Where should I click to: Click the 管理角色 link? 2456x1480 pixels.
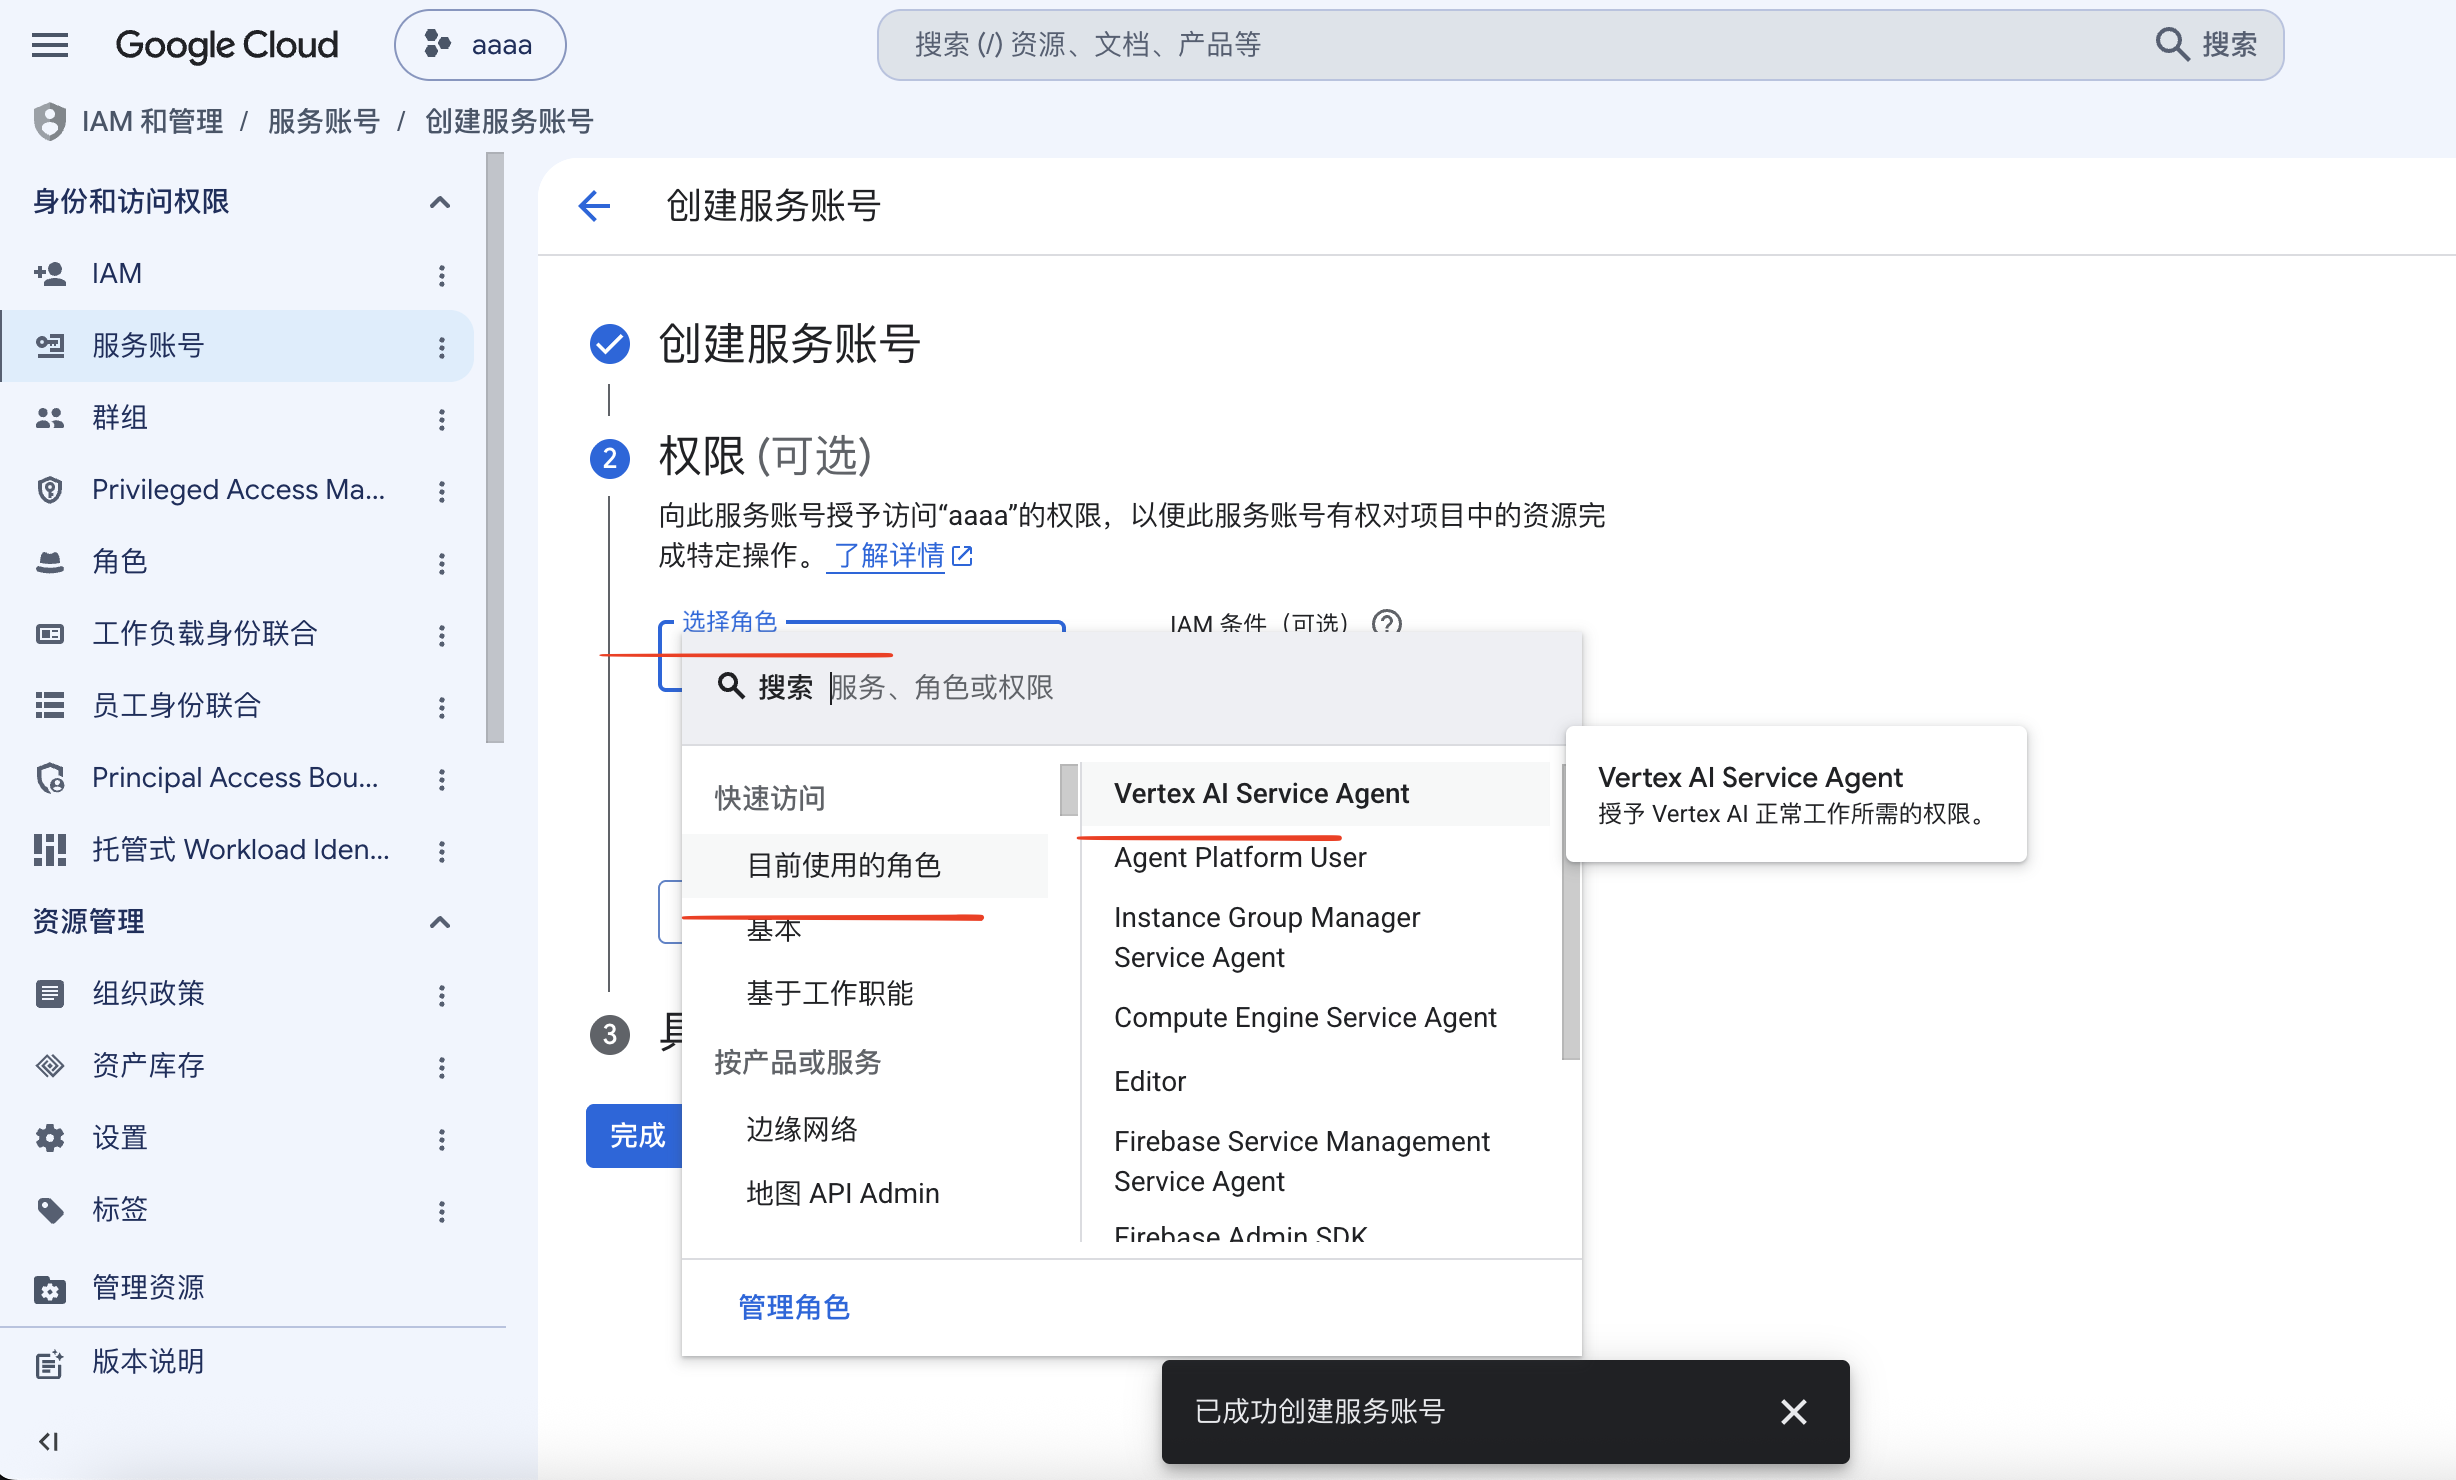(794, 1308)
